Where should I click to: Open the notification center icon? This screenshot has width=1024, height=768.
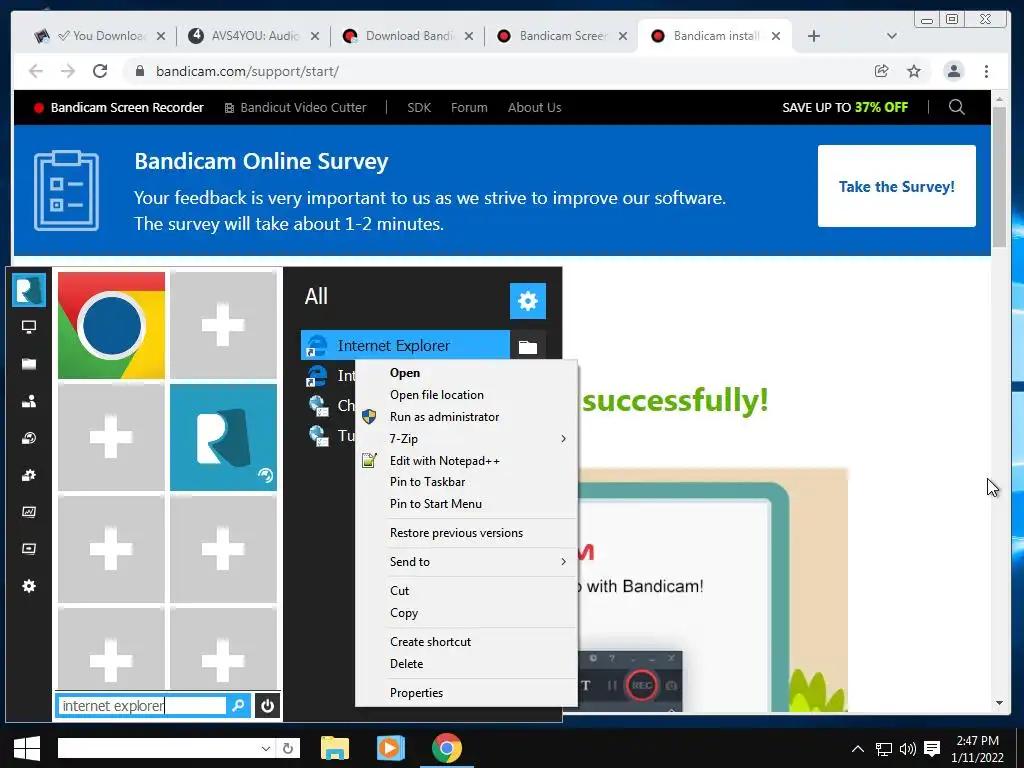932,749
